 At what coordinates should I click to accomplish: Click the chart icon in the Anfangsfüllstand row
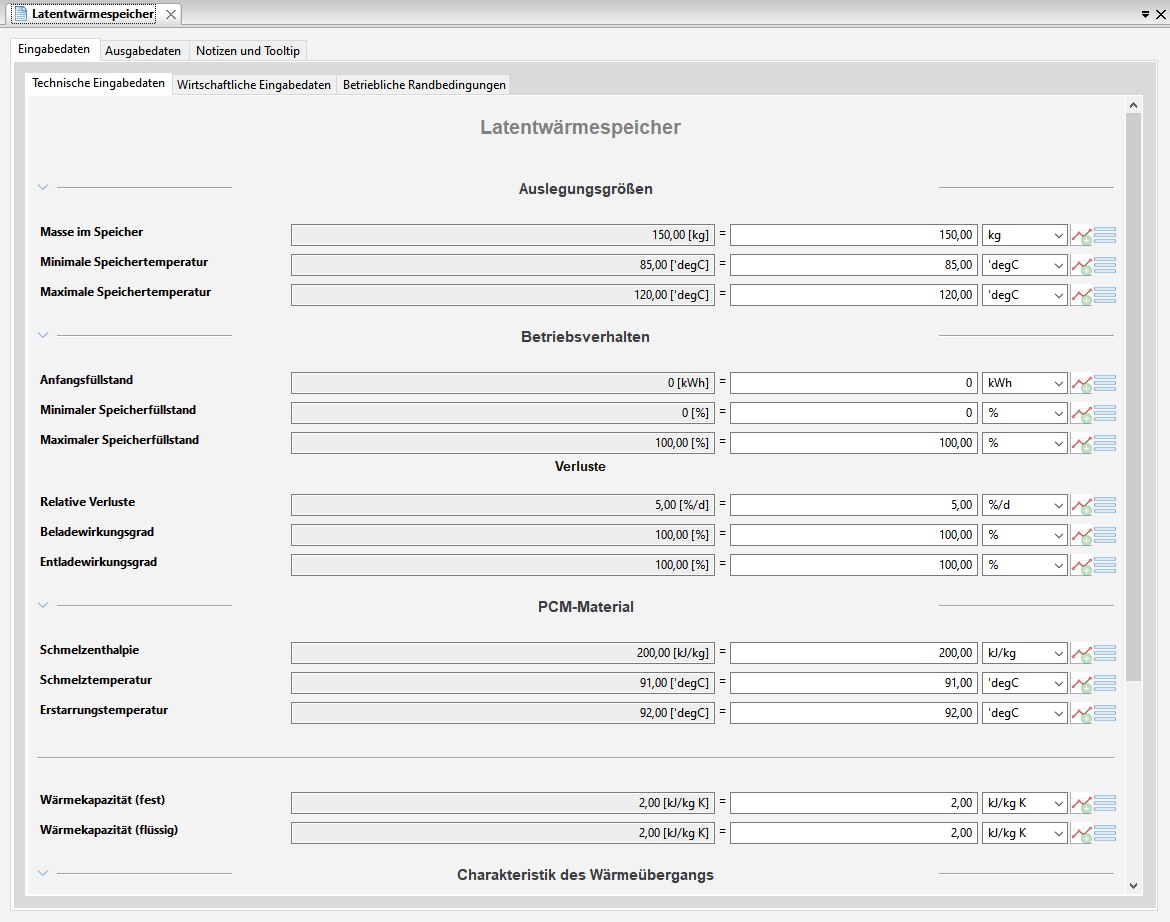point(1081,383)
